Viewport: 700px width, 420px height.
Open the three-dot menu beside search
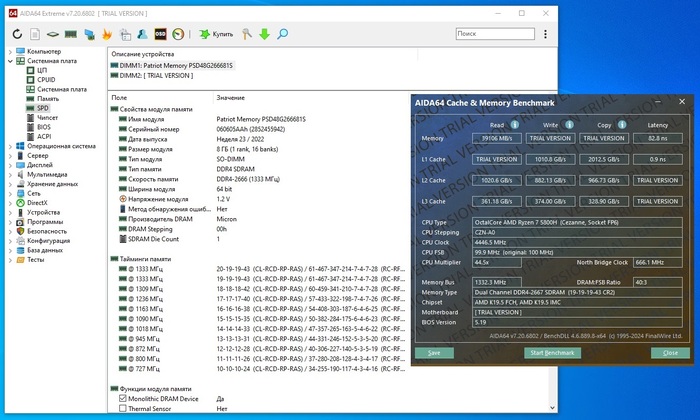[544, 33]
